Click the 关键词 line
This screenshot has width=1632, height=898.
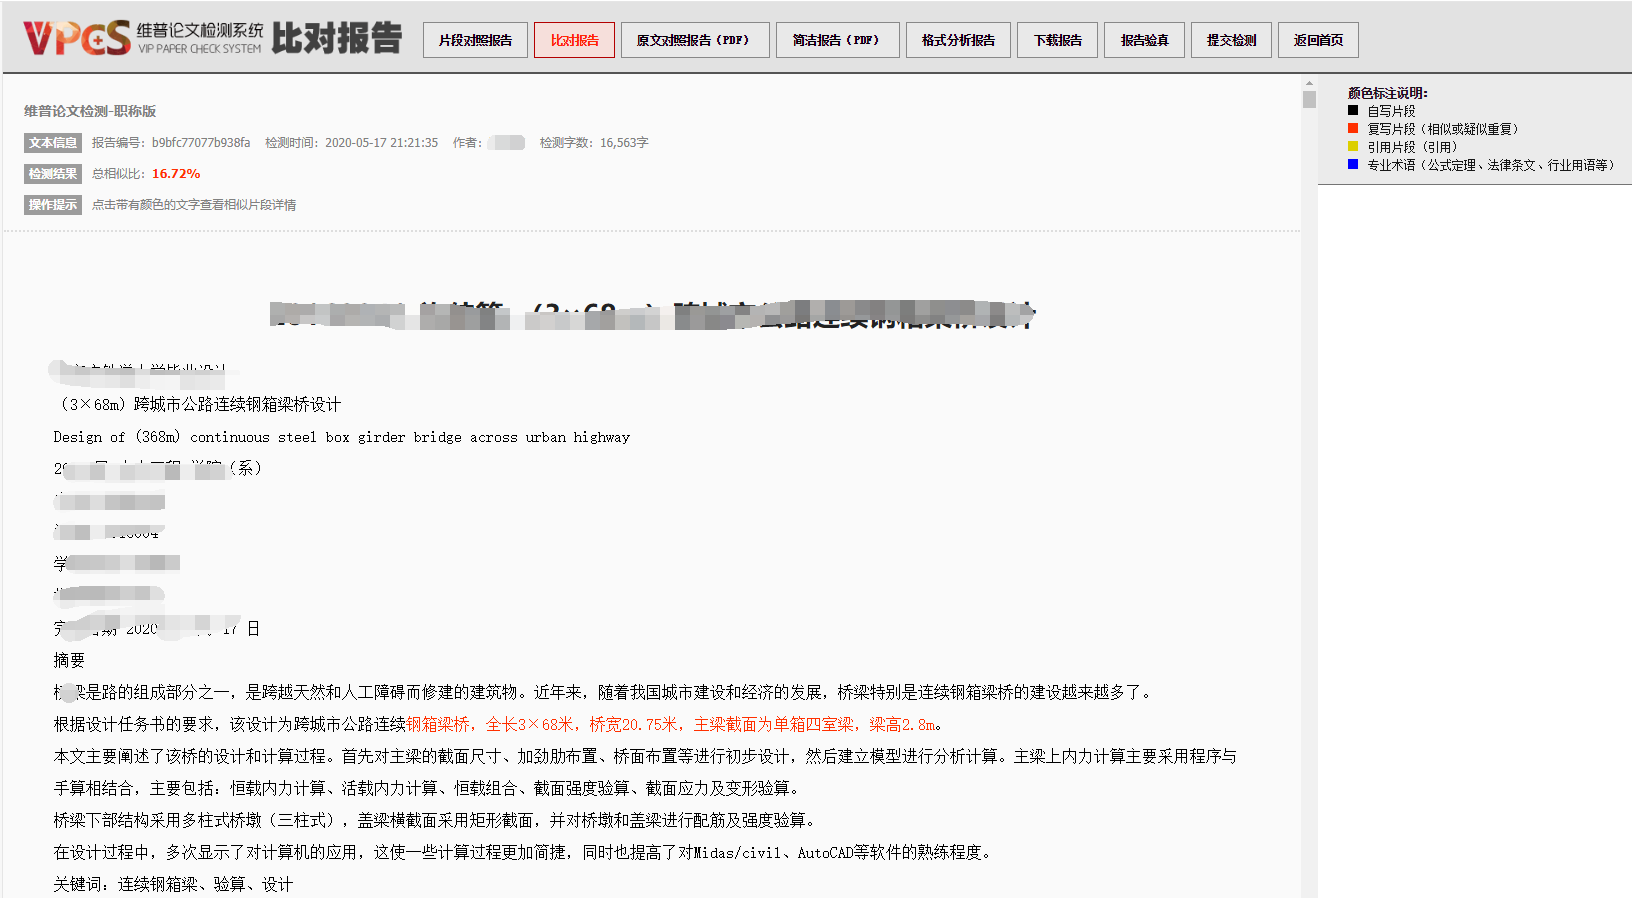173,884
